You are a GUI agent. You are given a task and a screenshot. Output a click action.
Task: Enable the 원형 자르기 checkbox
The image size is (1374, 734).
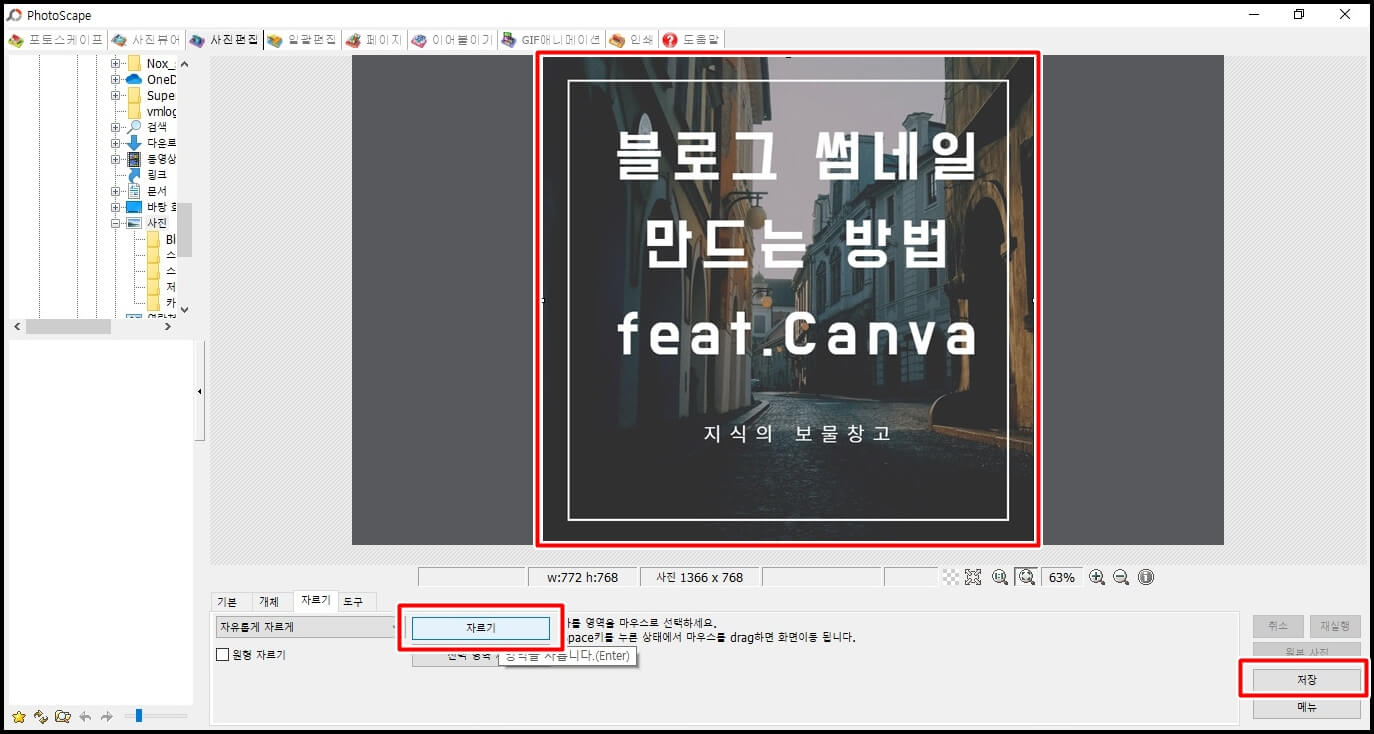pos(223,655)
